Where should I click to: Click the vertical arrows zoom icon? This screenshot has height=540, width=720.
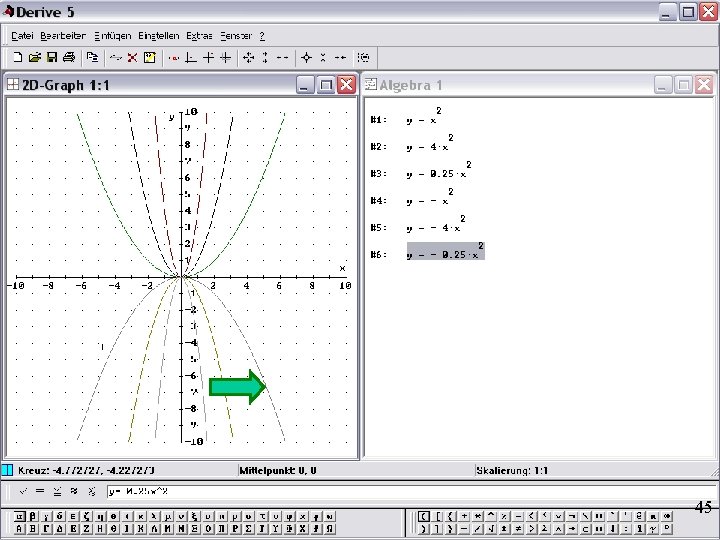[265, 57]
